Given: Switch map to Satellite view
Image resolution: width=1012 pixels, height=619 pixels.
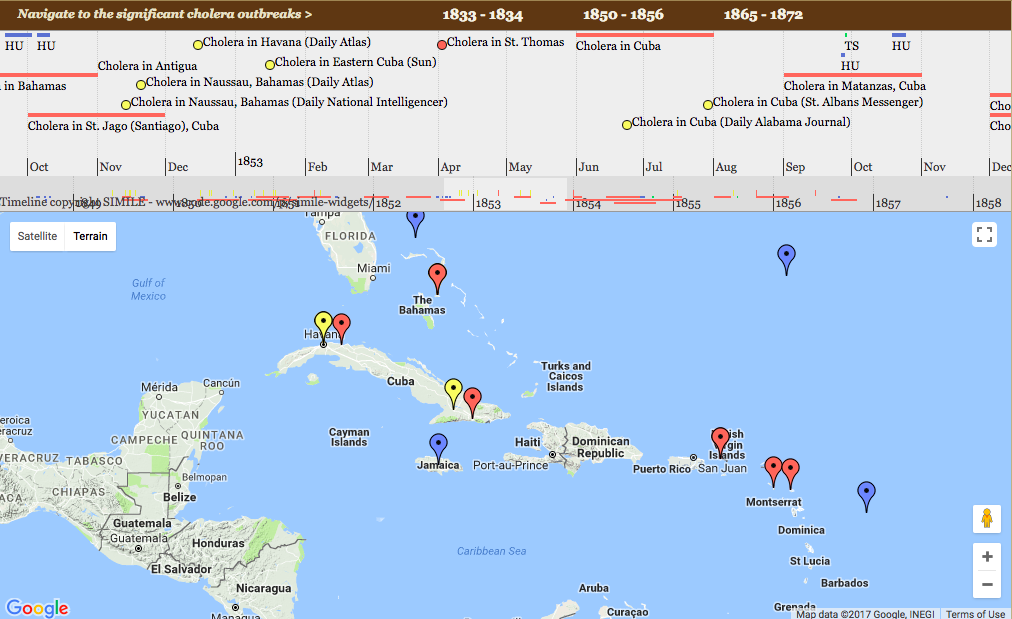Looking at the screenshot, I should pyautogui.click(x=37, y=237).
